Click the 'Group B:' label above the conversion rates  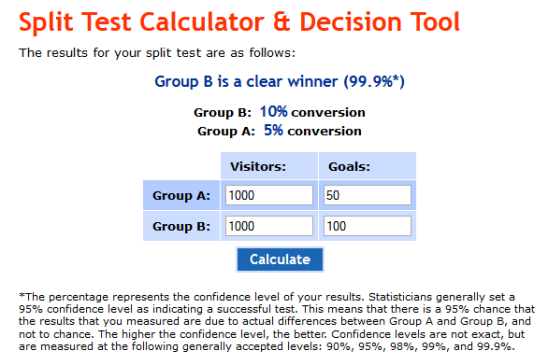click(x=222, y=113)
